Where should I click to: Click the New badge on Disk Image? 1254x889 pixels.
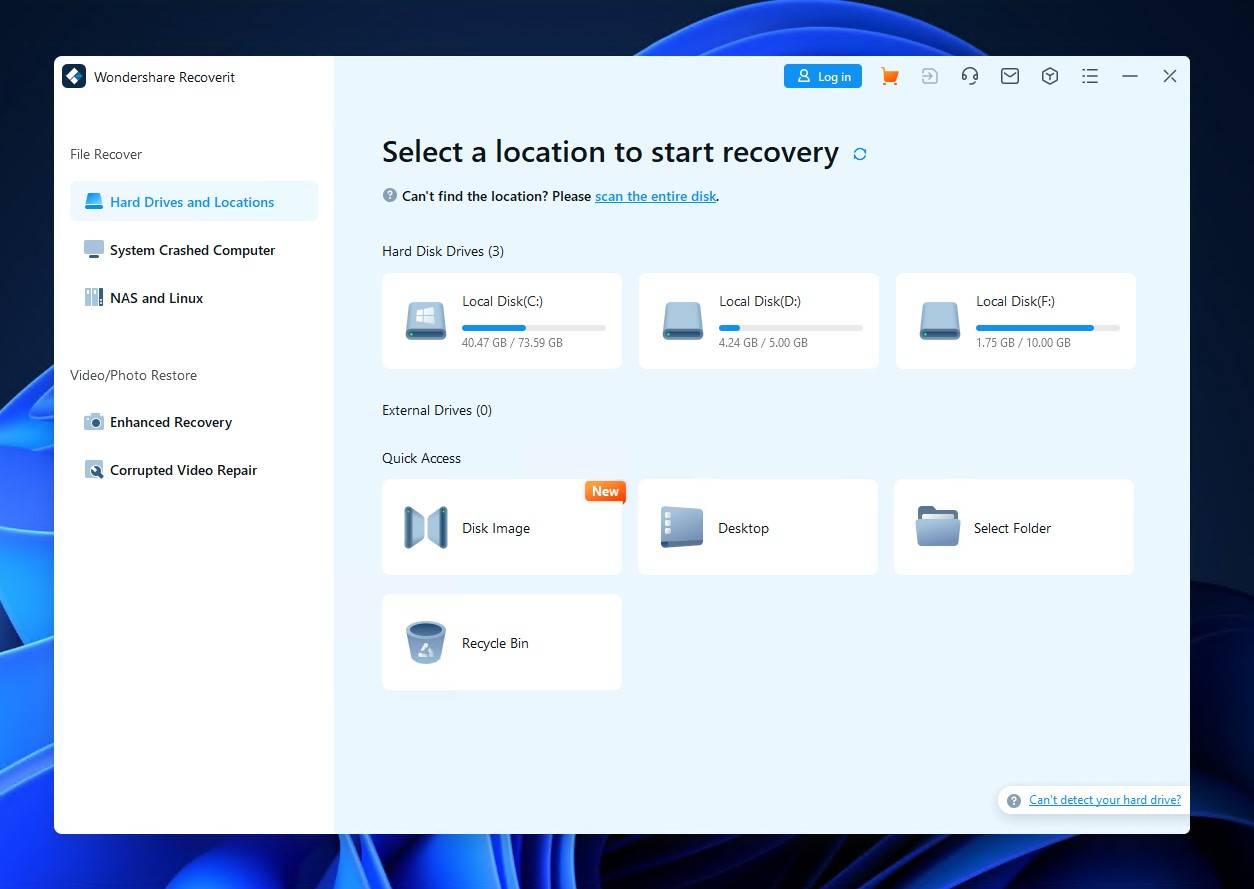[605, 491]
